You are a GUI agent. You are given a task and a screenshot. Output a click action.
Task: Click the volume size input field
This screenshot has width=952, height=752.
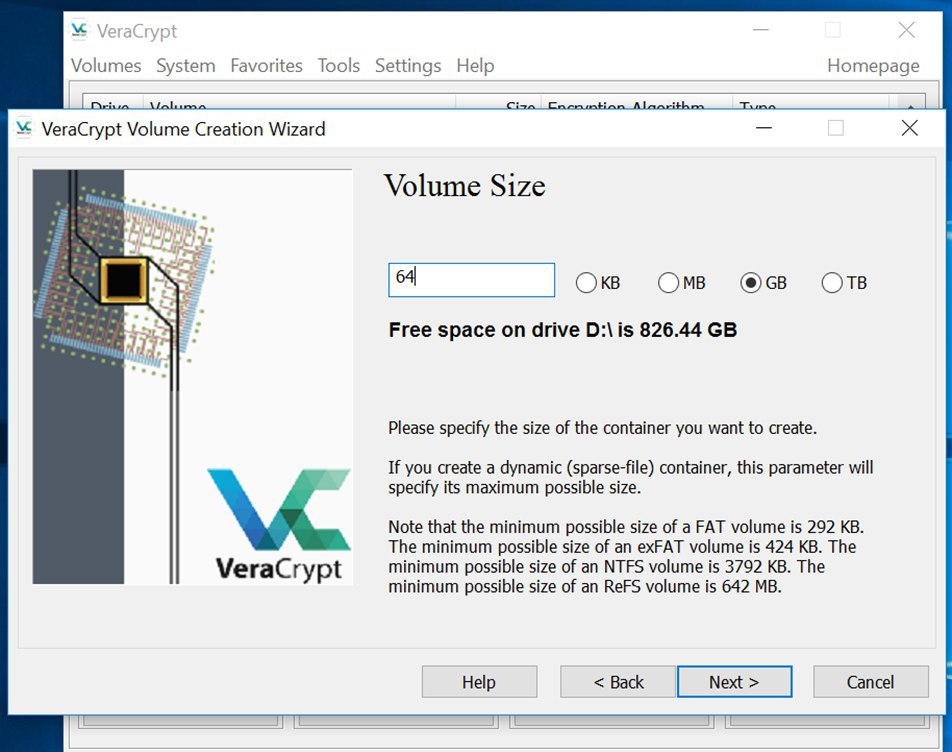[x=471, y=280]
